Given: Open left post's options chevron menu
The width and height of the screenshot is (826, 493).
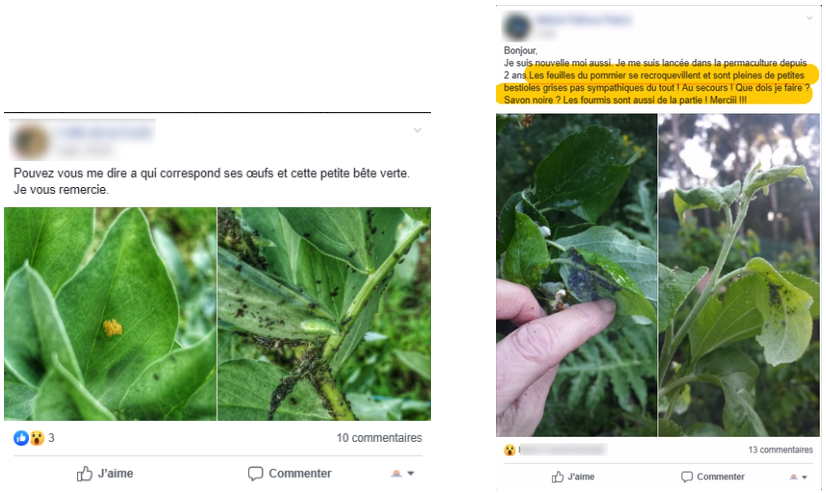Looking at the screenshot, I should click(x=417, y=130).
